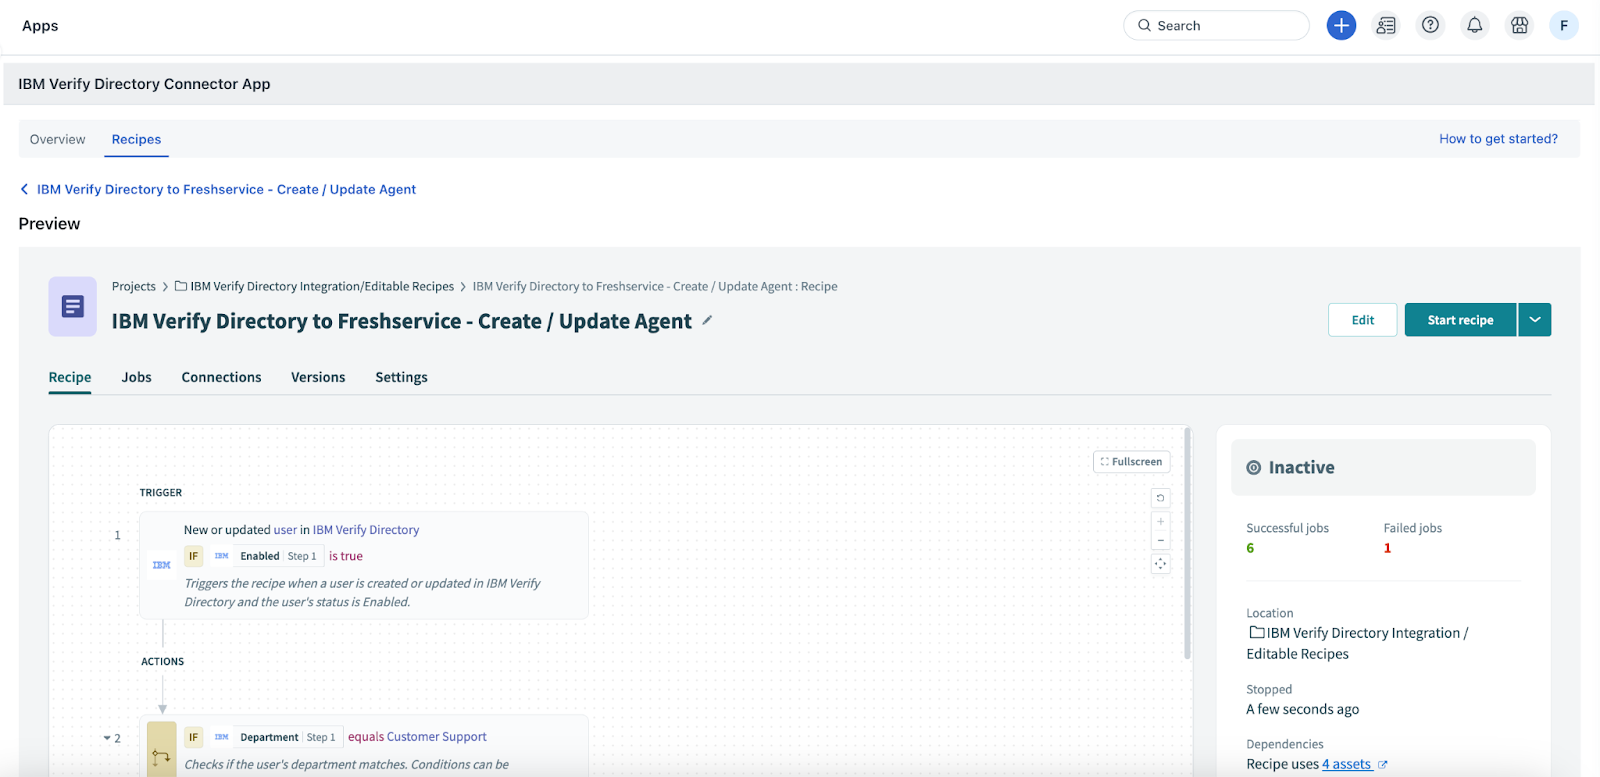Viewport: 1600px width, 777px height.
Task: Open the Versions tab
Action: (318, 377)
